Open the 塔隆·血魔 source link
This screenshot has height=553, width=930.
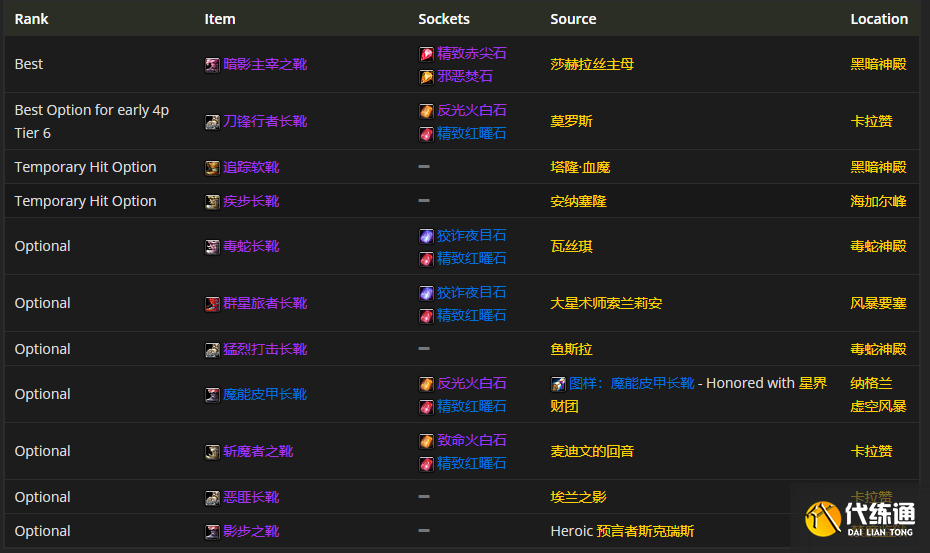580,167
